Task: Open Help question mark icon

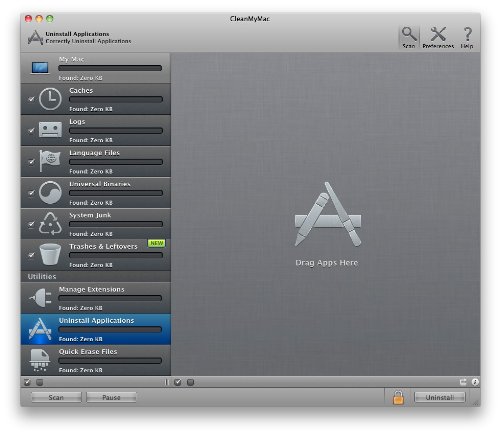Action: pyautogui.click(x=467, y=34)
